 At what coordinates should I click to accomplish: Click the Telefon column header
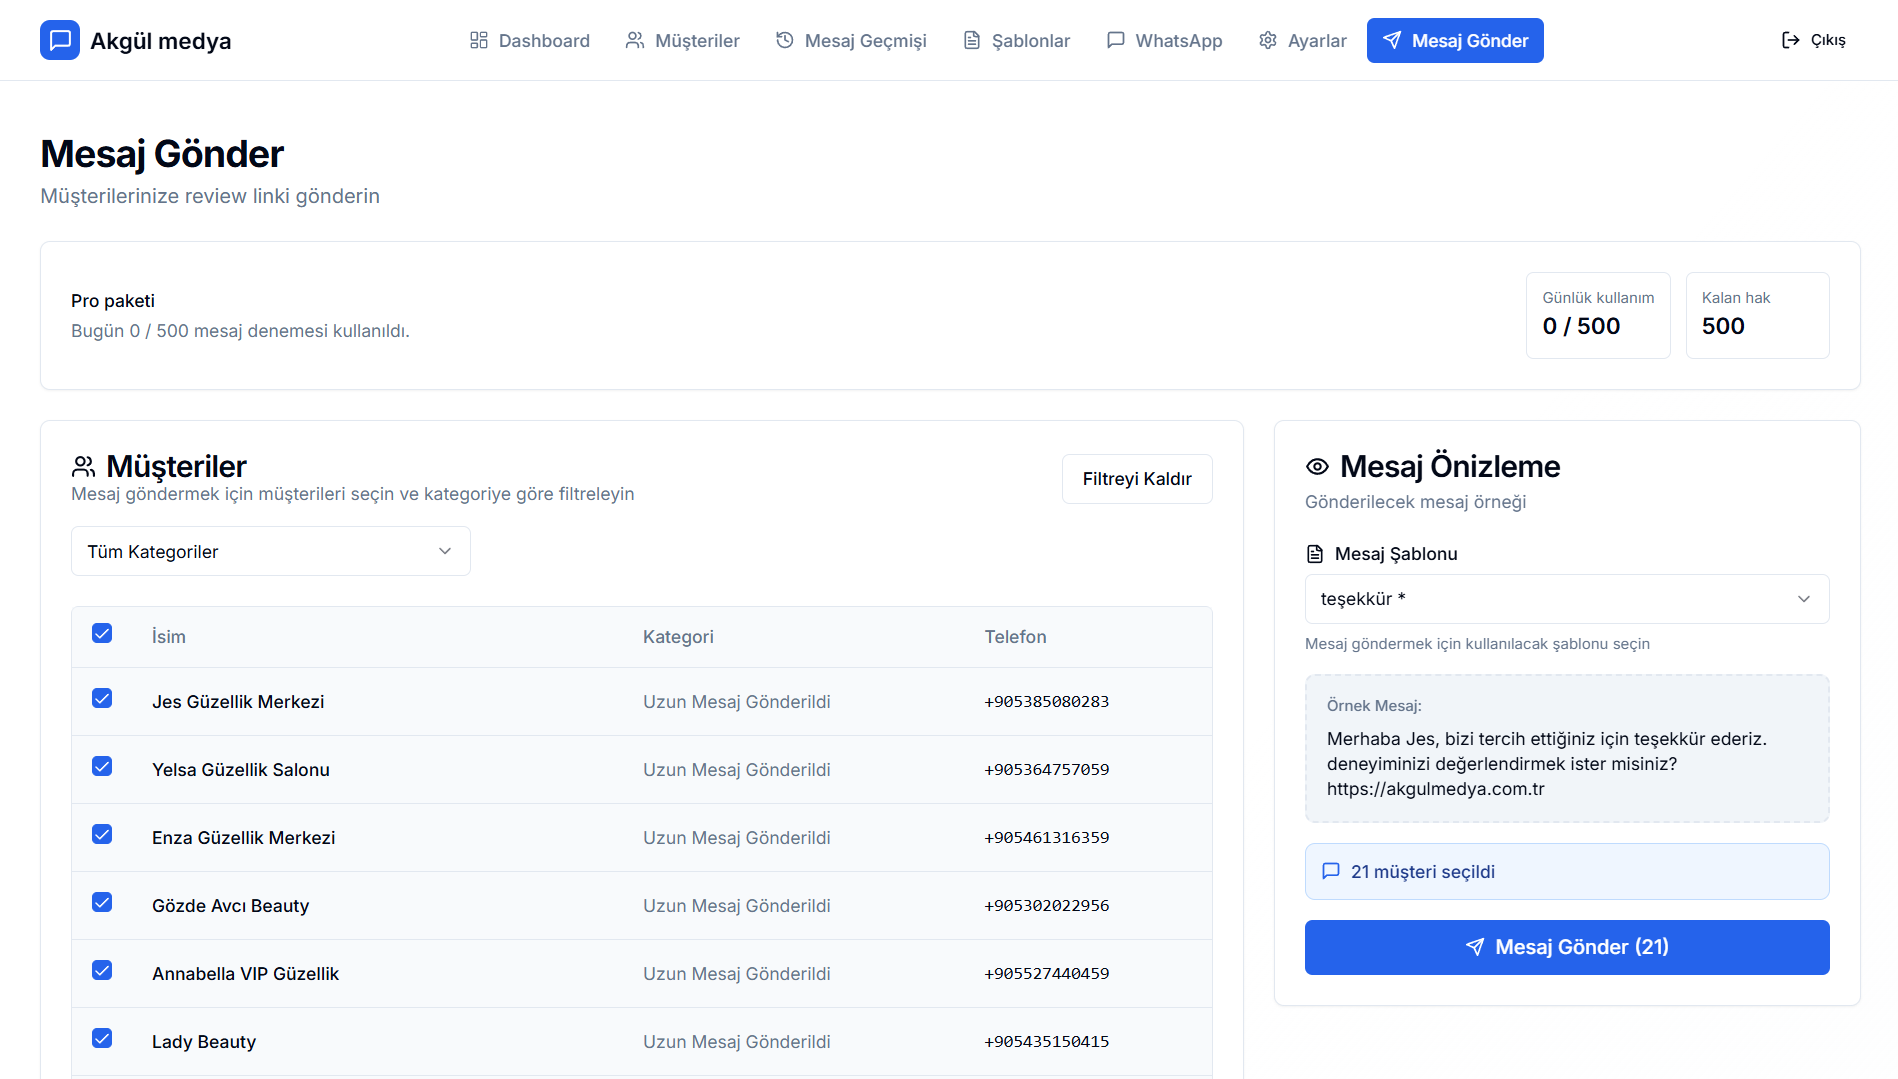coord(1015,637)
